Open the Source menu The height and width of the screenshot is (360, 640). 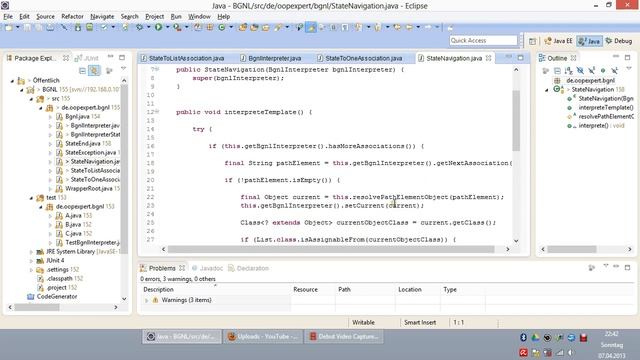(45, 16)
